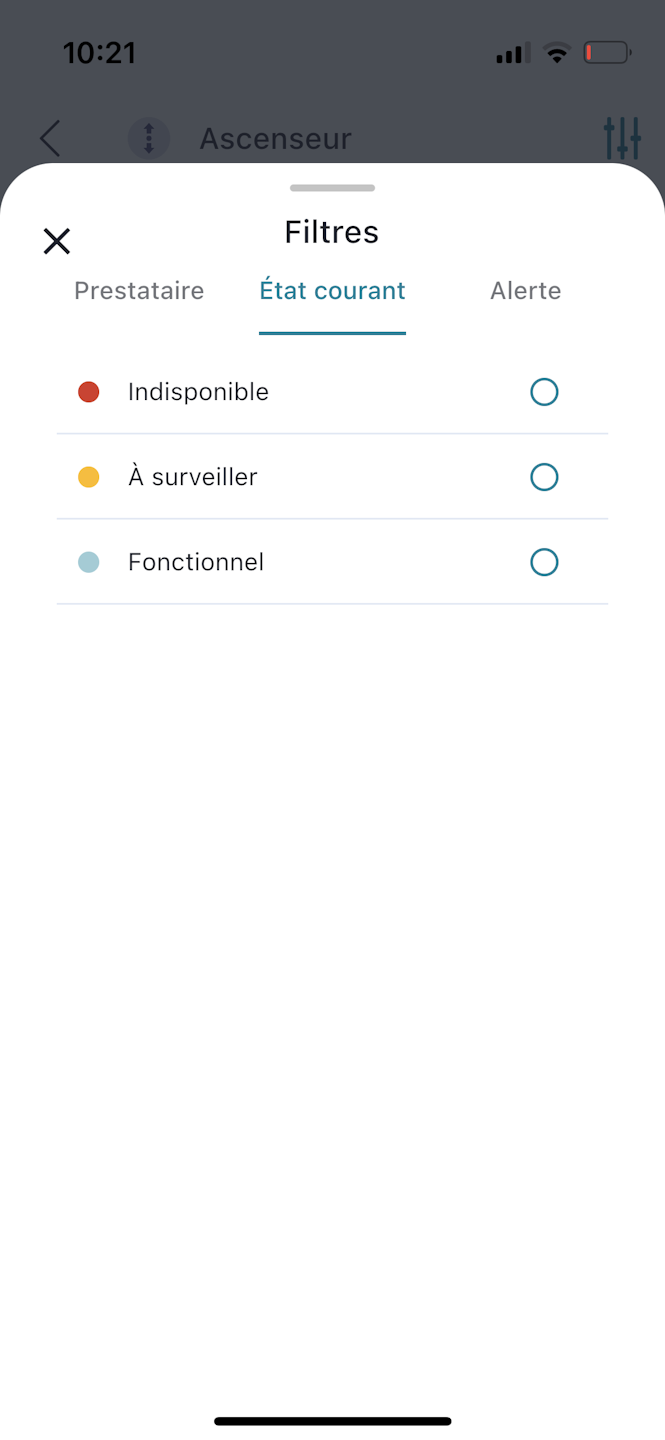The width and height of the screenshot is (665, 1440).
Task: Tap the Wi-Fi status icon
Action: tap(556, 53)
